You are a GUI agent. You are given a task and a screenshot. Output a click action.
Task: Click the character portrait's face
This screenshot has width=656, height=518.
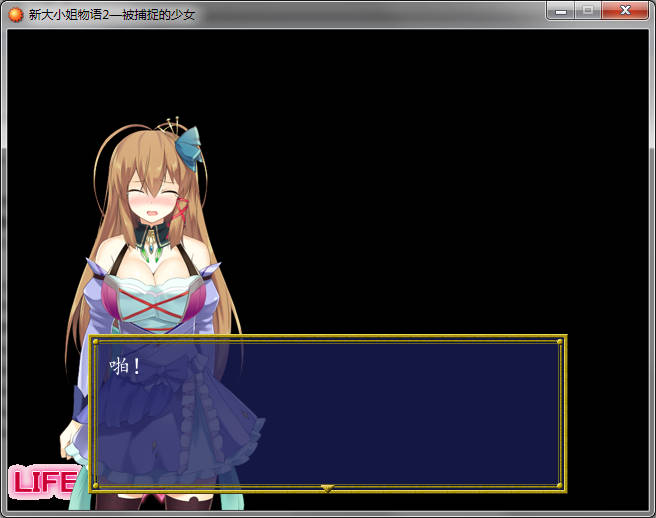point(153,200)
